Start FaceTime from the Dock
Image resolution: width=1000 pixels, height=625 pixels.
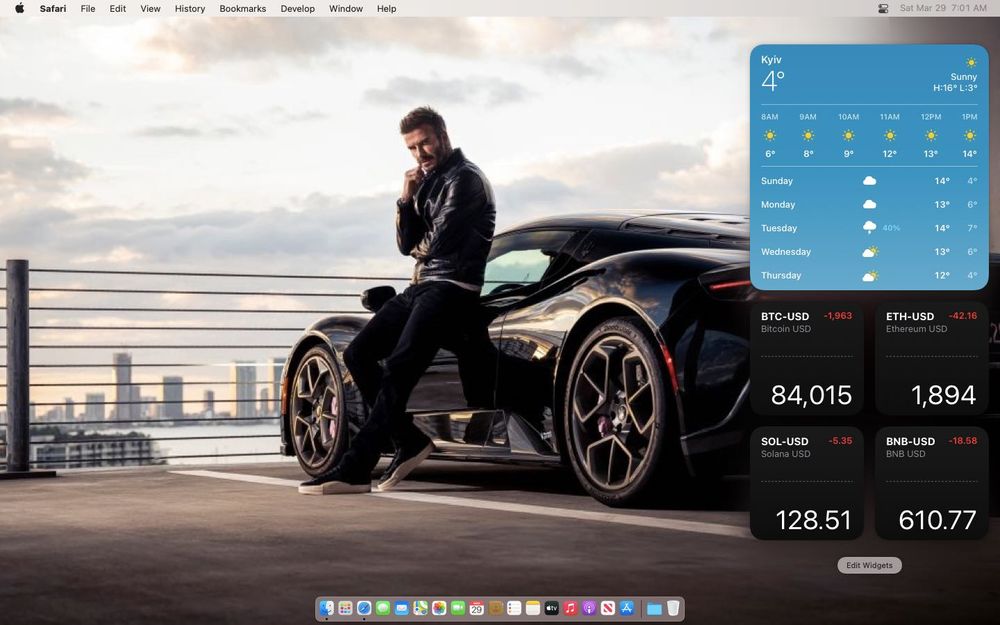(458, 608)
